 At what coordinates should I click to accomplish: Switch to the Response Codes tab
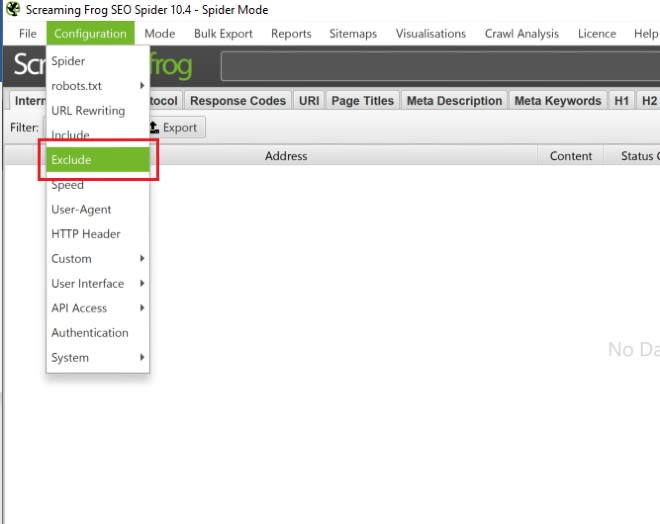[x=238, y=101]
